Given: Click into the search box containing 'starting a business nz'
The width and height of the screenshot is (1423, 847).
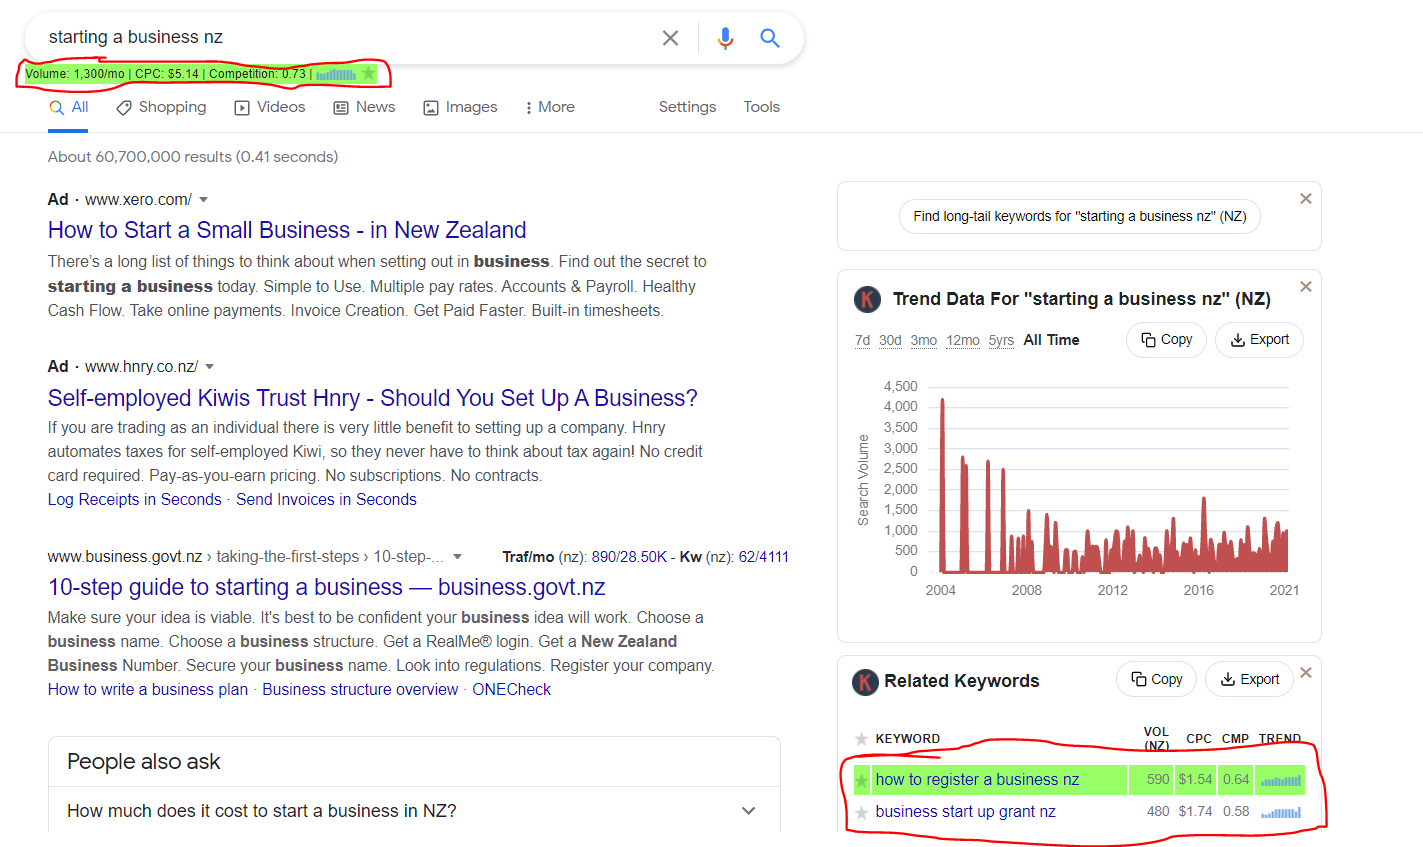Looking at the screenshot, I should click(340, 38).
